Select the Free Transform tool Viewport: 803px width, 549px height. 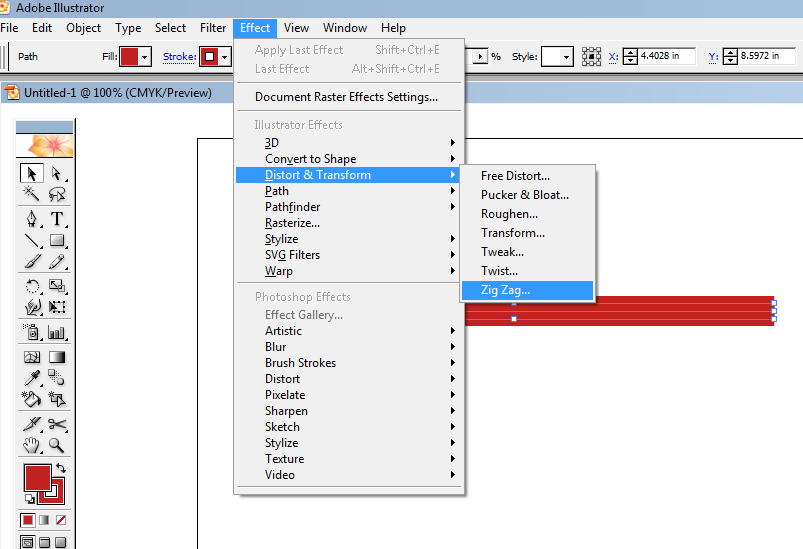pos(57,307)
